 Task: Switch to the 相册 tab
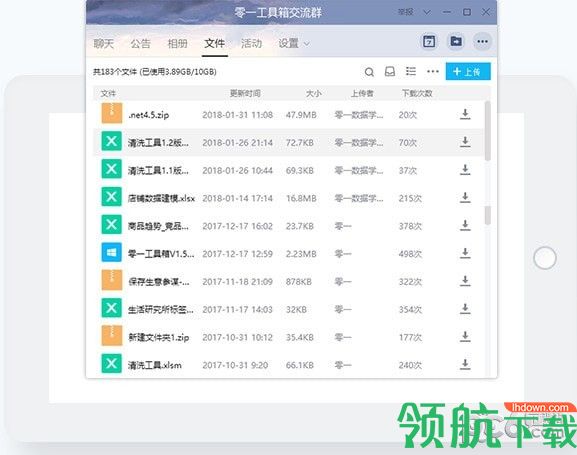(177, 44)
